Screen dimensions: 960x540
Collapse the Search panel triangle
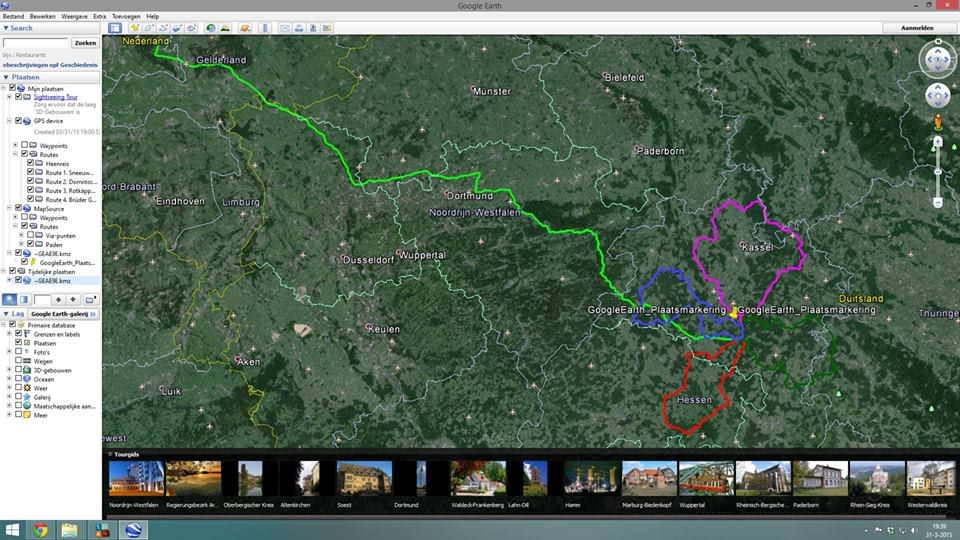click(x=6, y=28)
